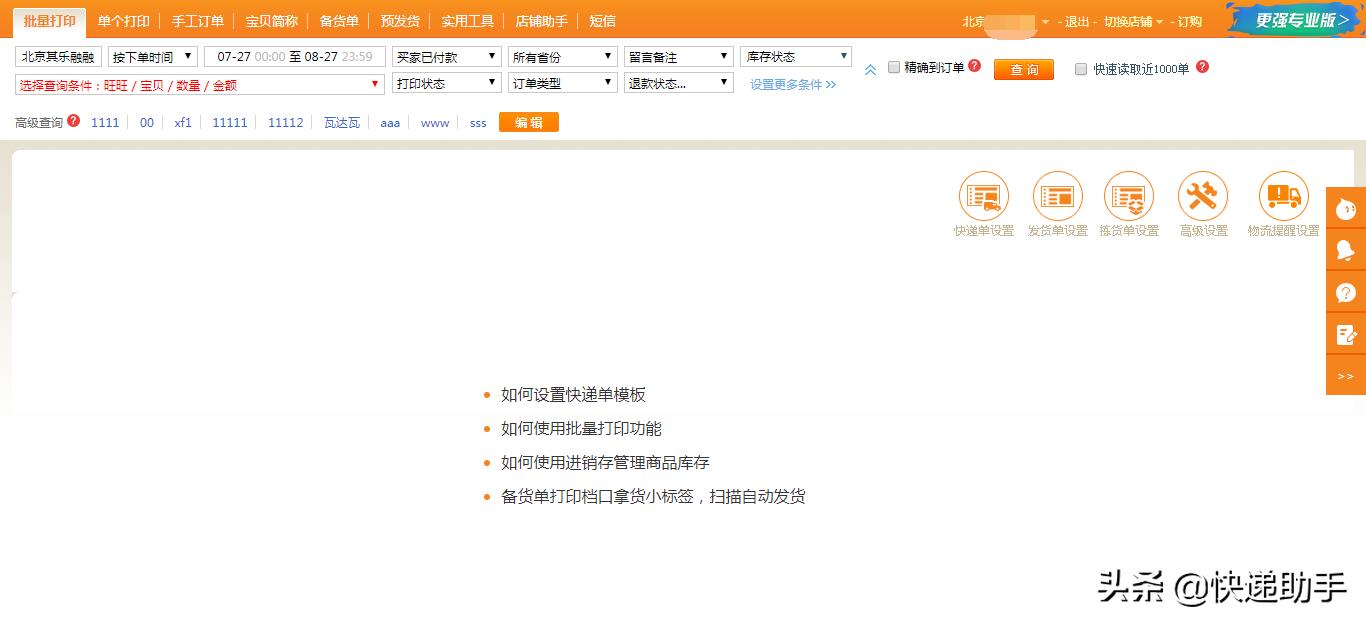The image size is (1366, 623).
Task: Open the 实用工具 menu
Action: pyautogui.click(x=466, y=20)
